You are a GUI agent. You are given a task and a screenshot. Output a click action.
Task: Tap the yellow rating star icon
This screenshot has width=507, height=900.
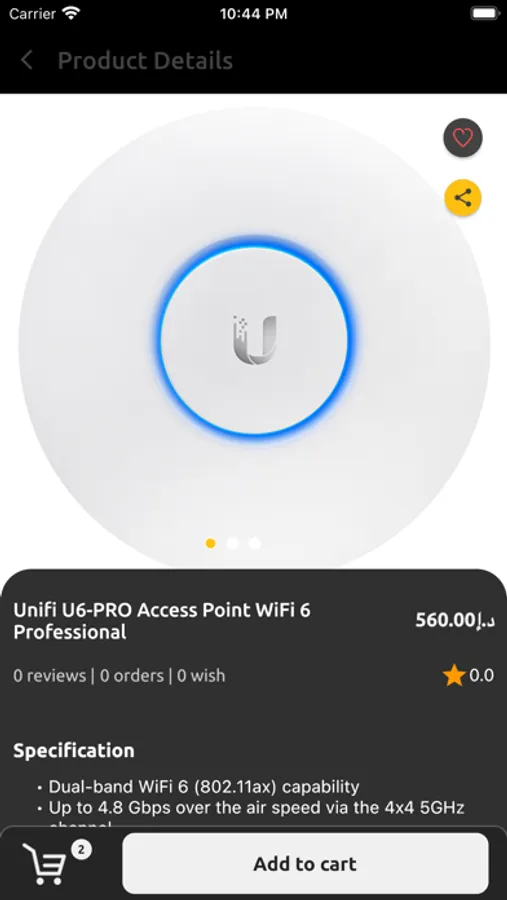[454, 675]
